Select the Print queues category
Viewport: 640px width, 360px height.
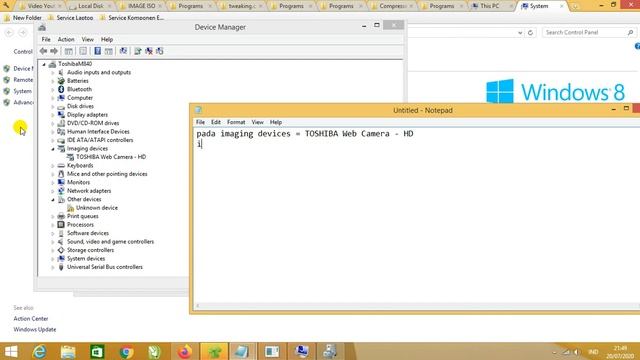82,216
